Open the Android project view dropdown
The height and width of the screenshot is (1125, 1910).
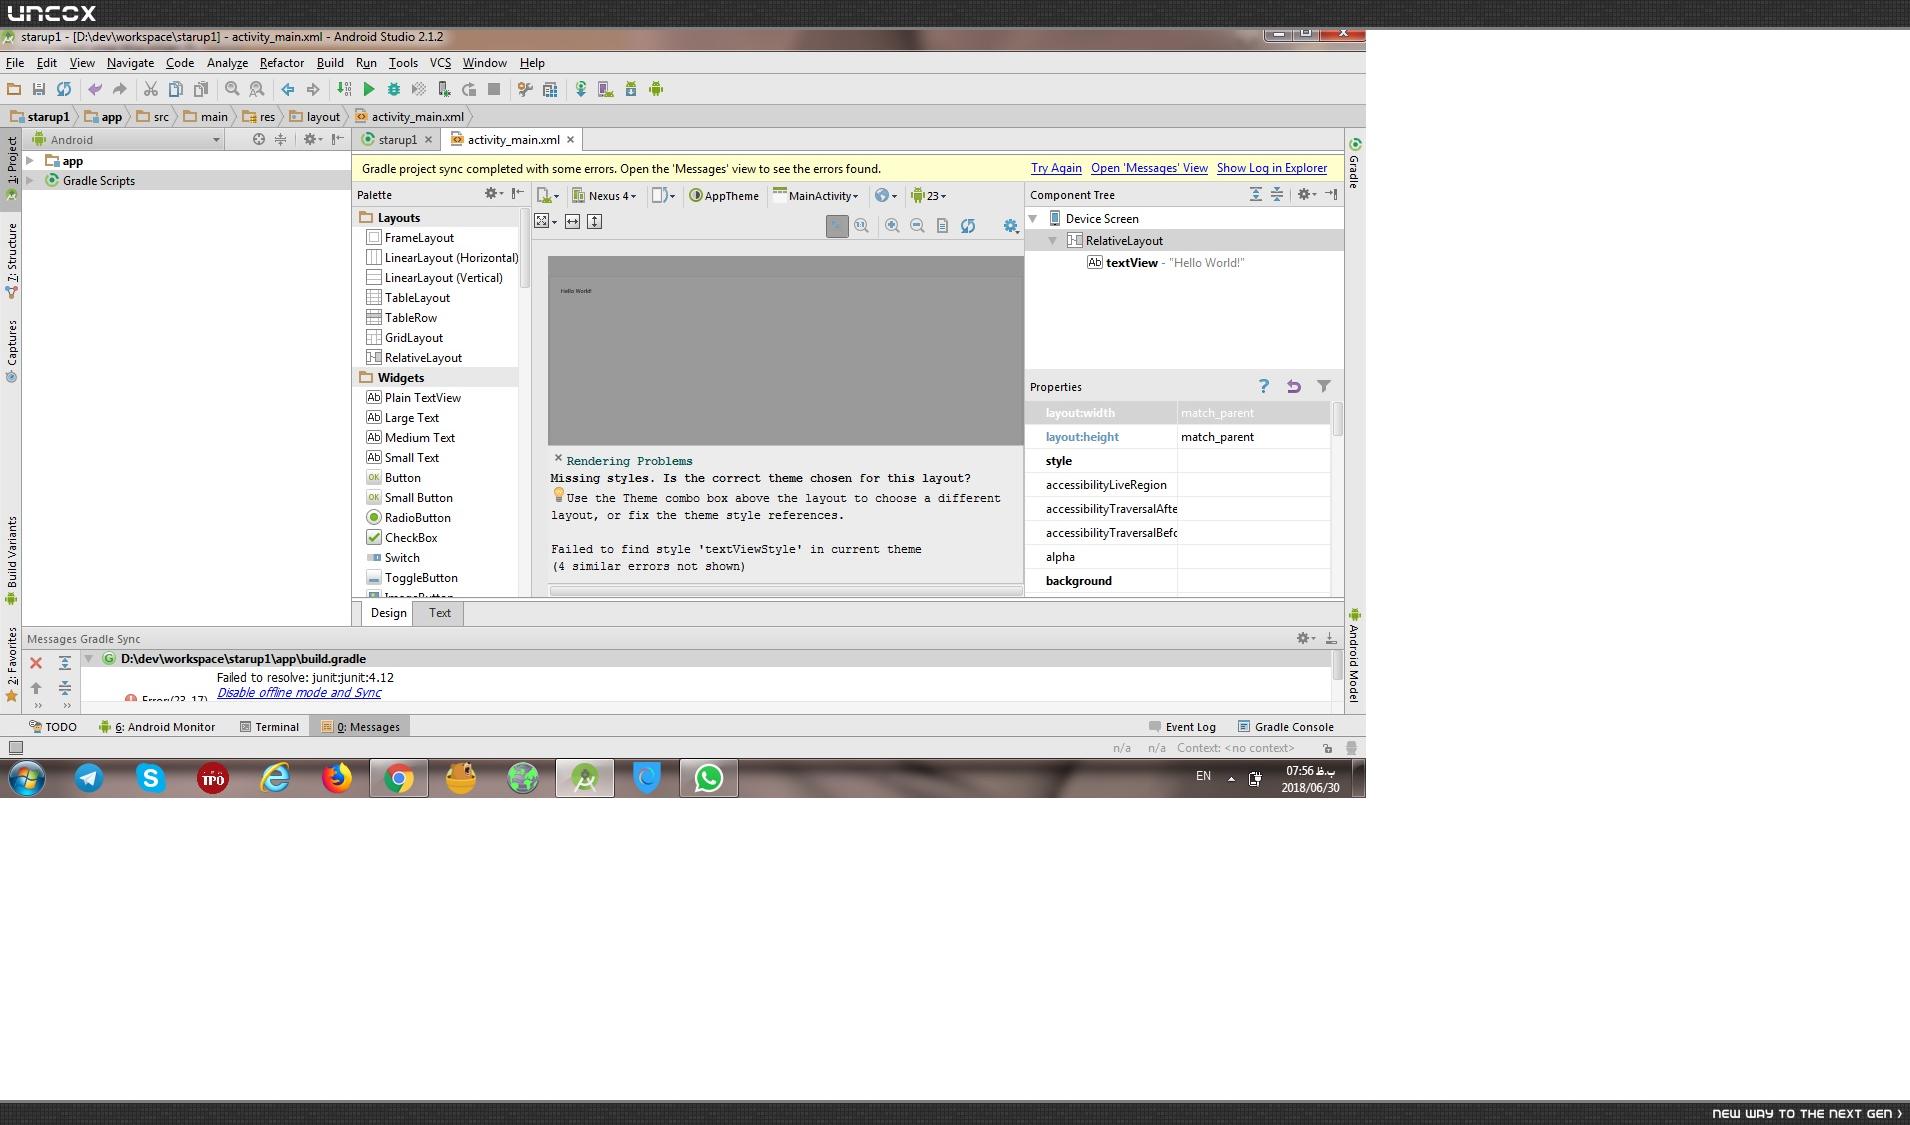[126, 139]
